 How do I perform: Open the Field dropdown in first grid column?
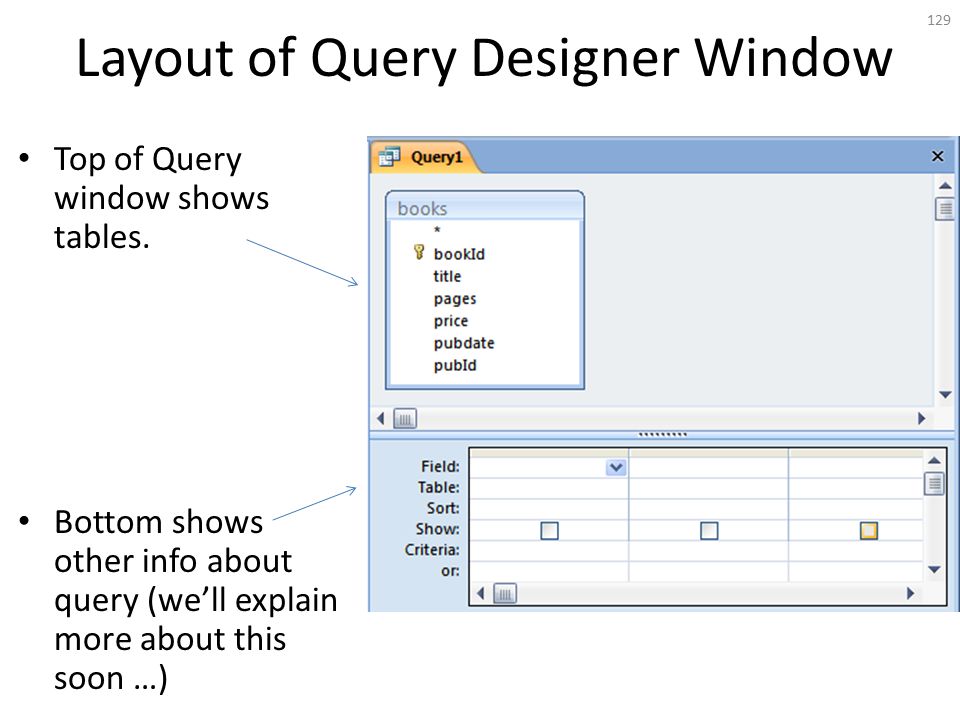[x=617, y=468]
